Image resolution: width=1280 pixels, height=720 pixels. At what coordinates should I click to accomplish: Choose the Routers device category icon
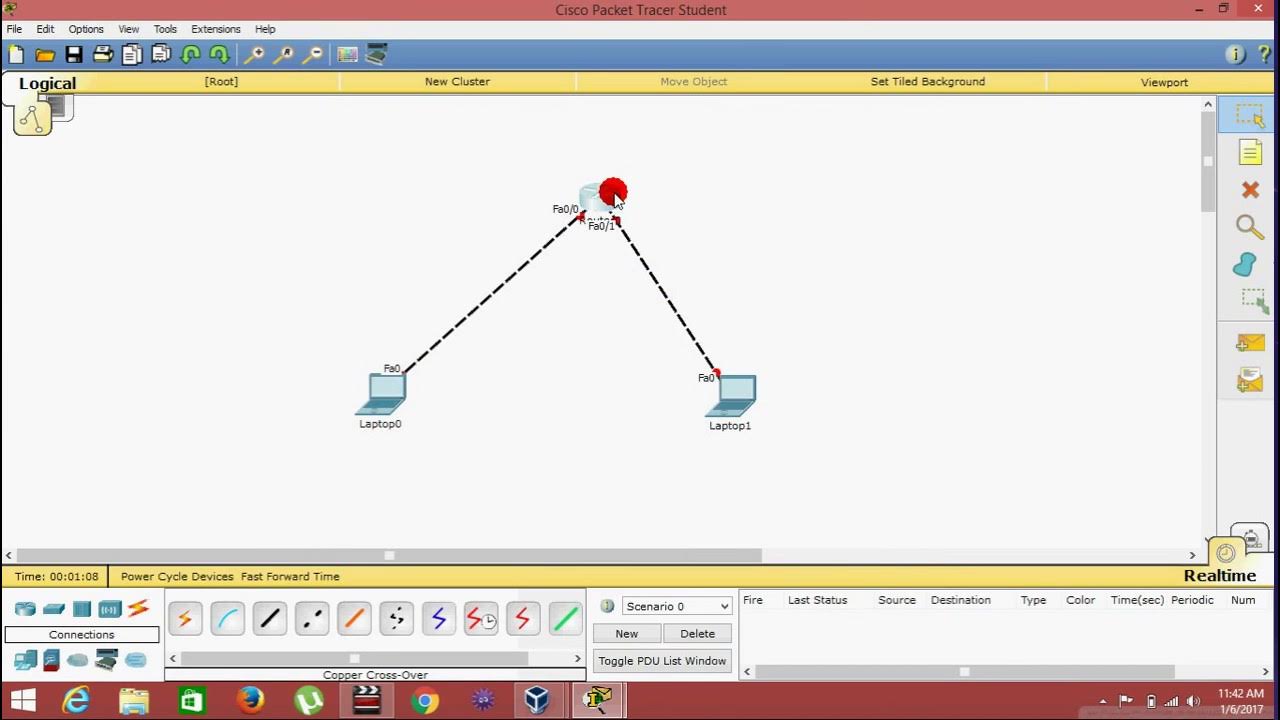point(25,609)
